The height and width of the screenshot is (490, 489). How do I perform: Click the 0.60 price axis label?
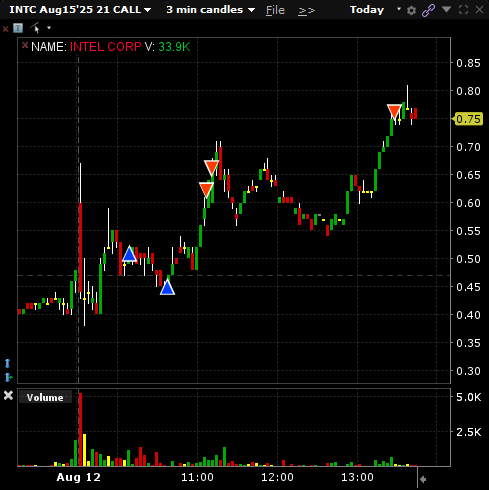click(468, 203)
